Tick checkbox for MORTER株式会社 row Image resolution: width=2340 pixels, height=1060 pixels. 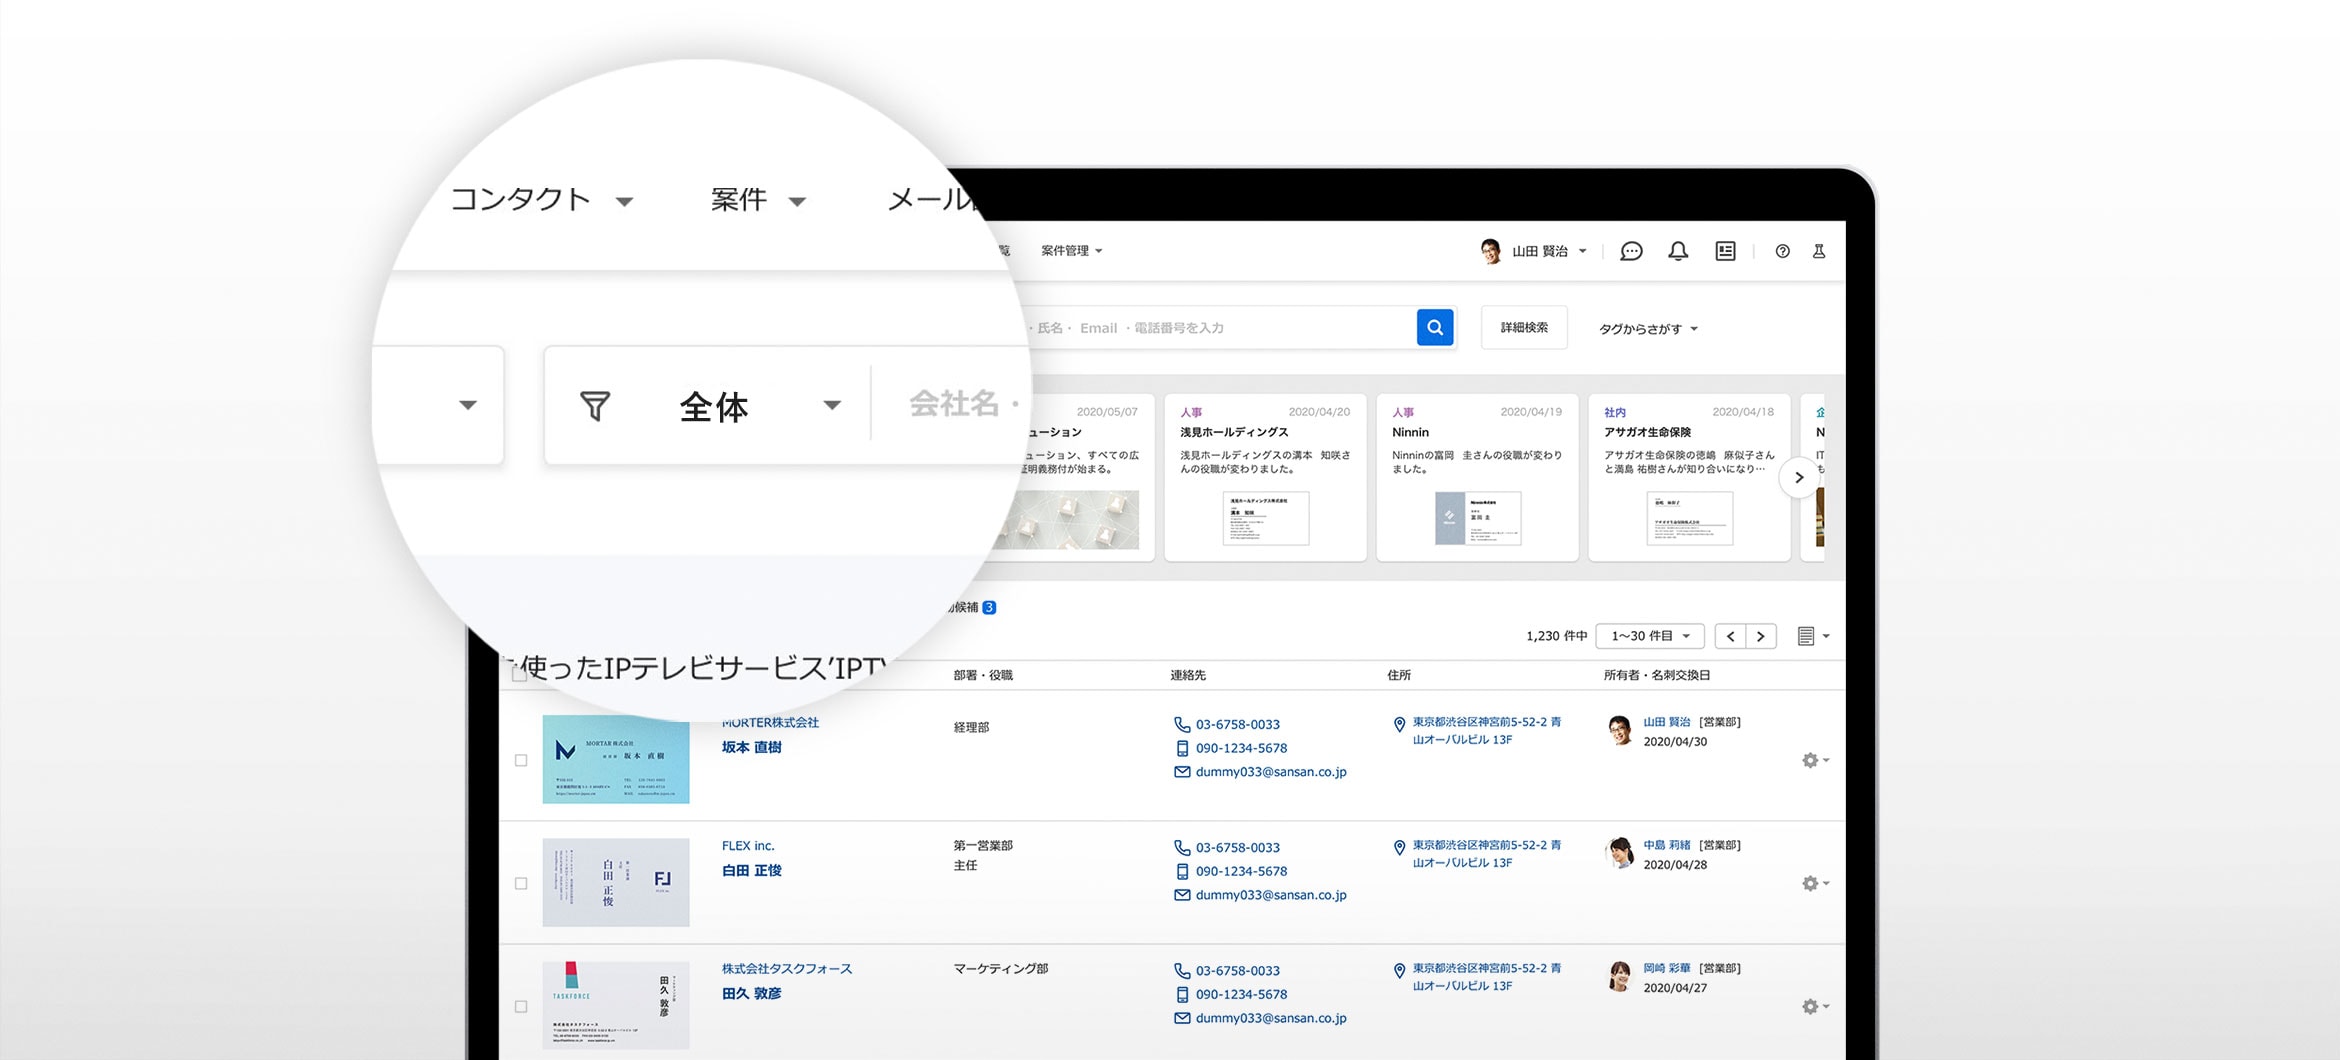click(521, 760)
